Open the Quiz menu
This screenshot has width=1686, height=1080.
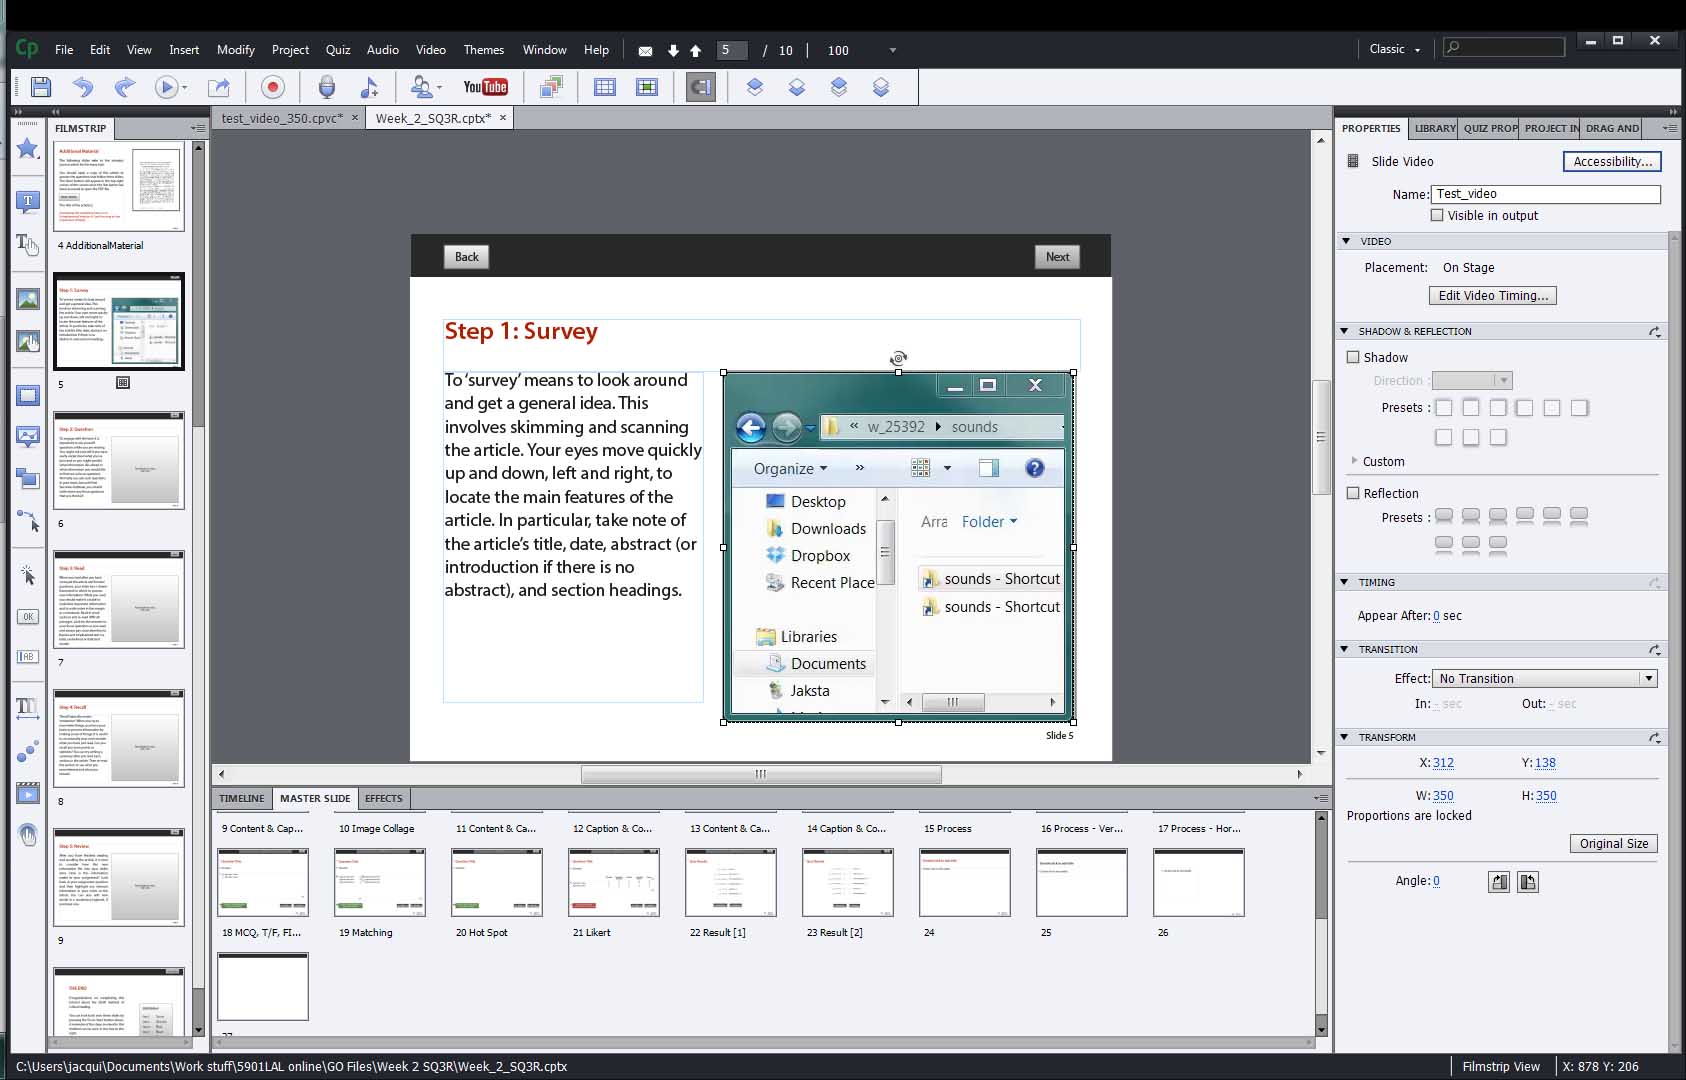click(x=338, y=49)
